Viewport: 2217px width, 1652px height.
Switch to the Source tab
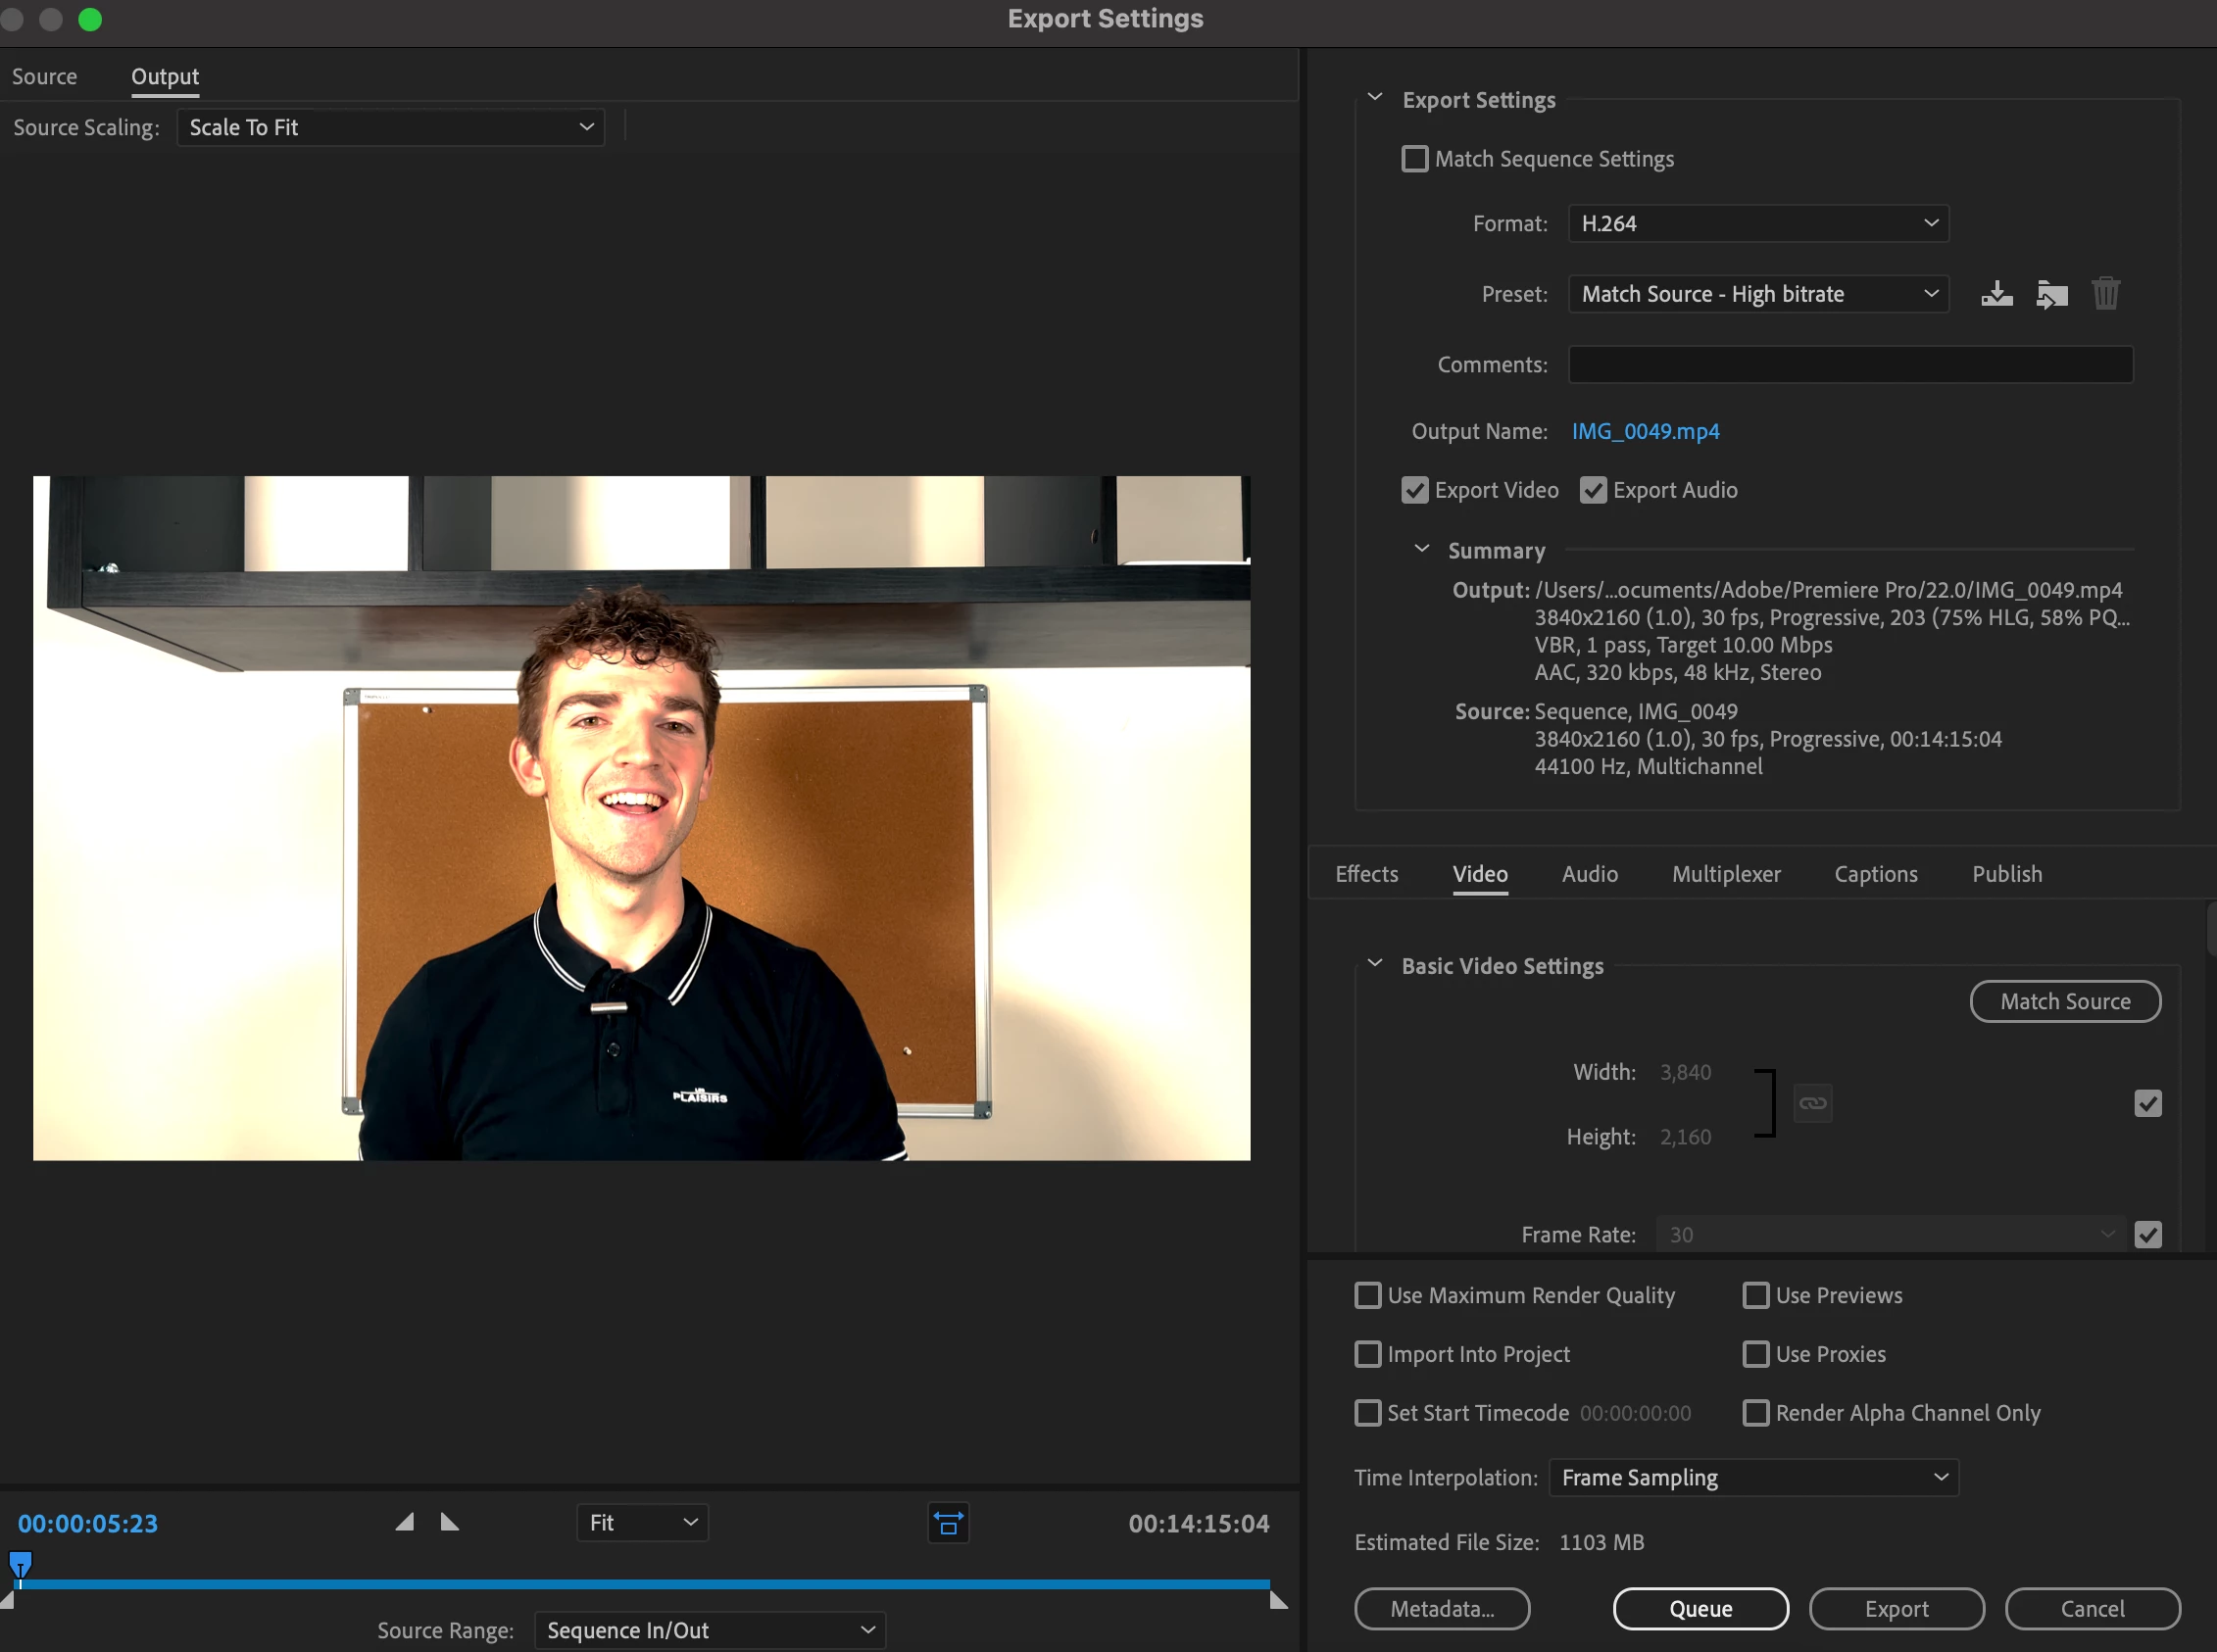(x=44, y=77)
